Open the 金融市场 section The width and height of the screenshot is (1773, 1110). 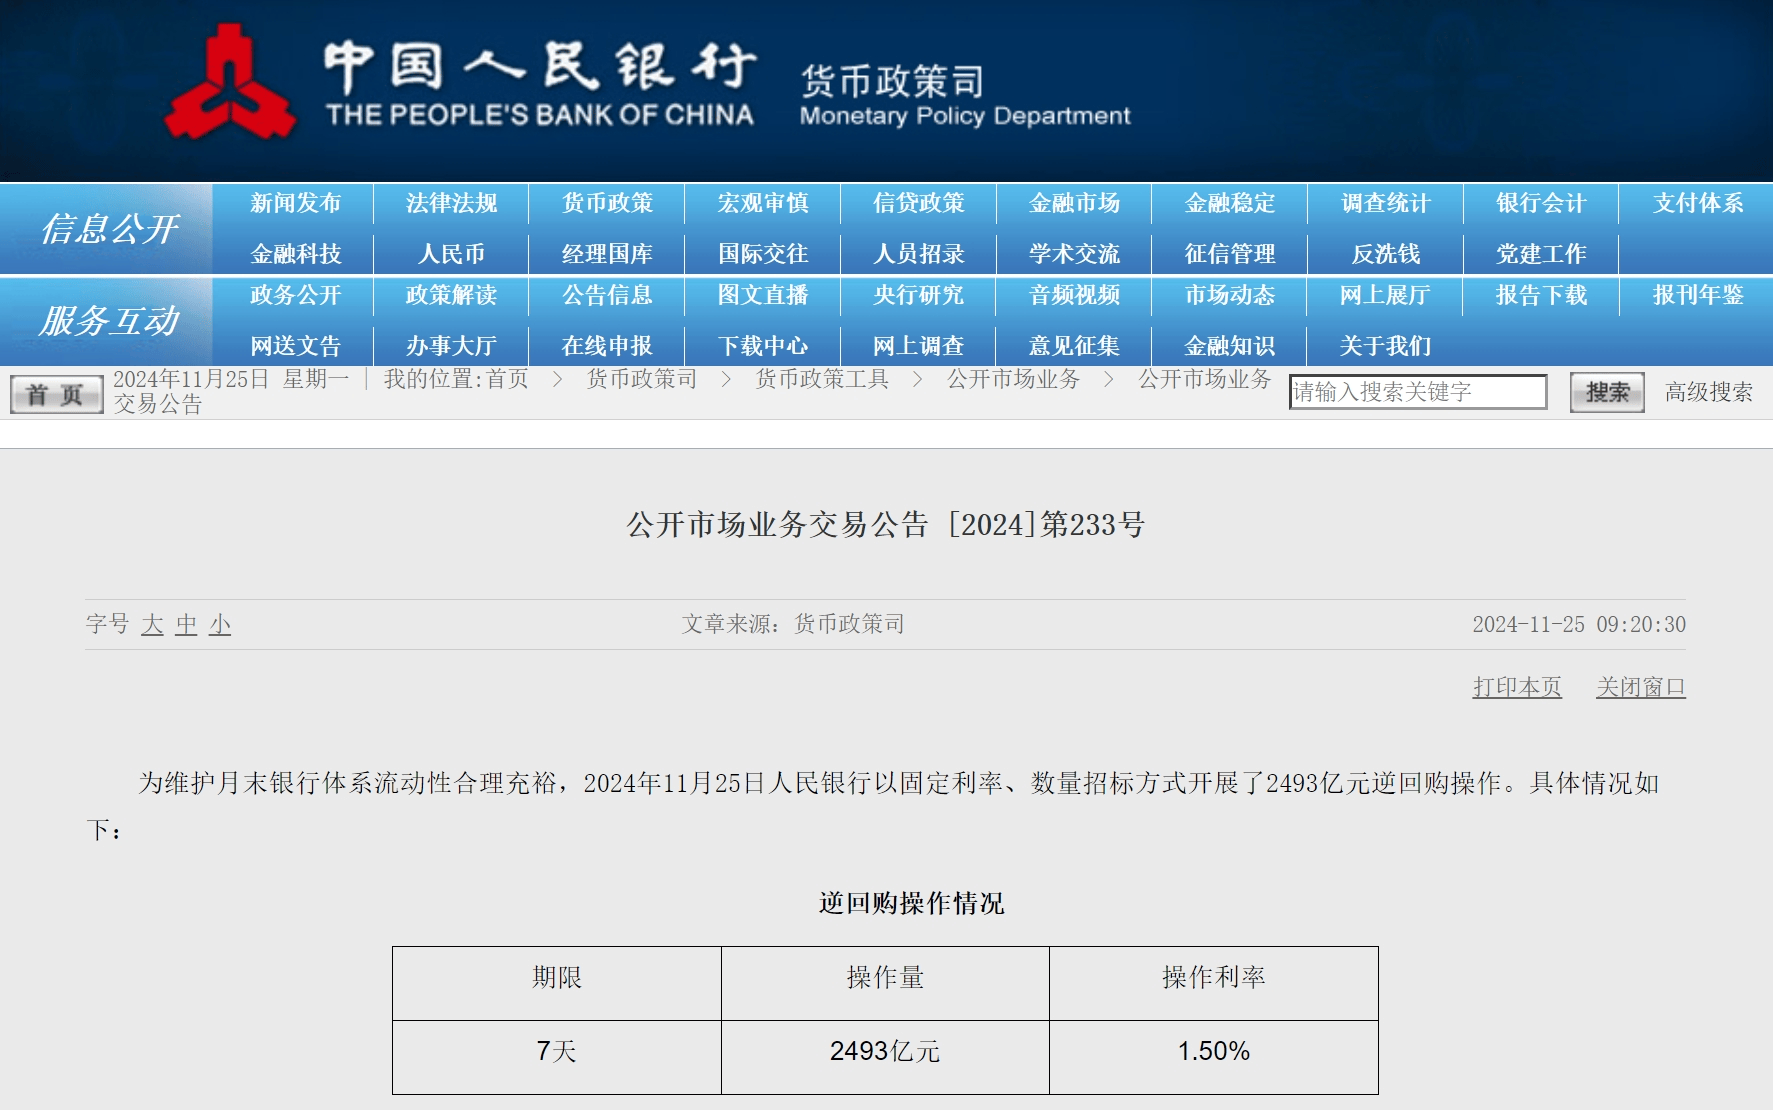click(1075, 203)
